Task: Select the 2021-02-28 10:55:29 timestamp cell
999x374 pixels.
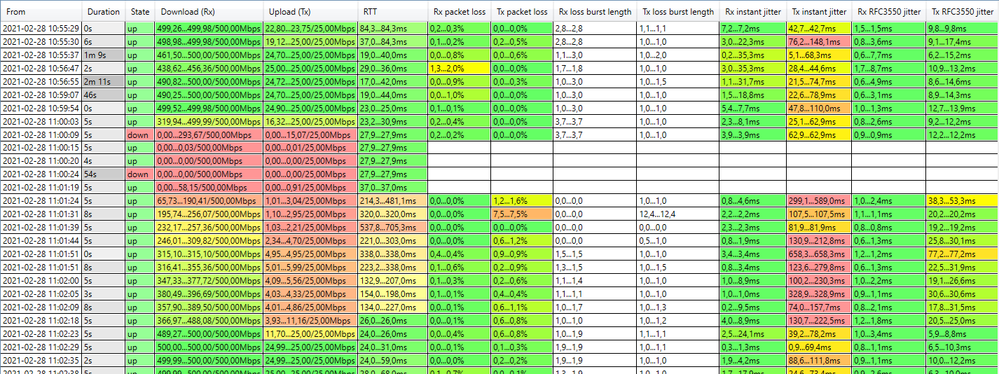Action: [41, 29]
